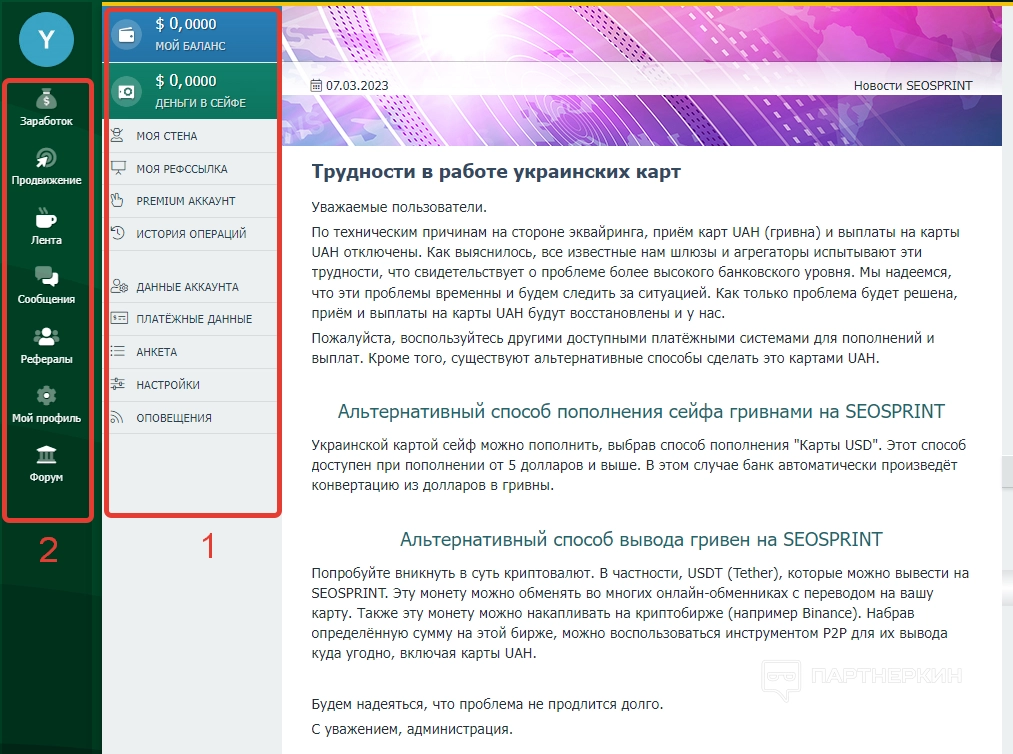1013x754 pixels.
Task: Click the Продвижение sidebar label
Action: 47,180
